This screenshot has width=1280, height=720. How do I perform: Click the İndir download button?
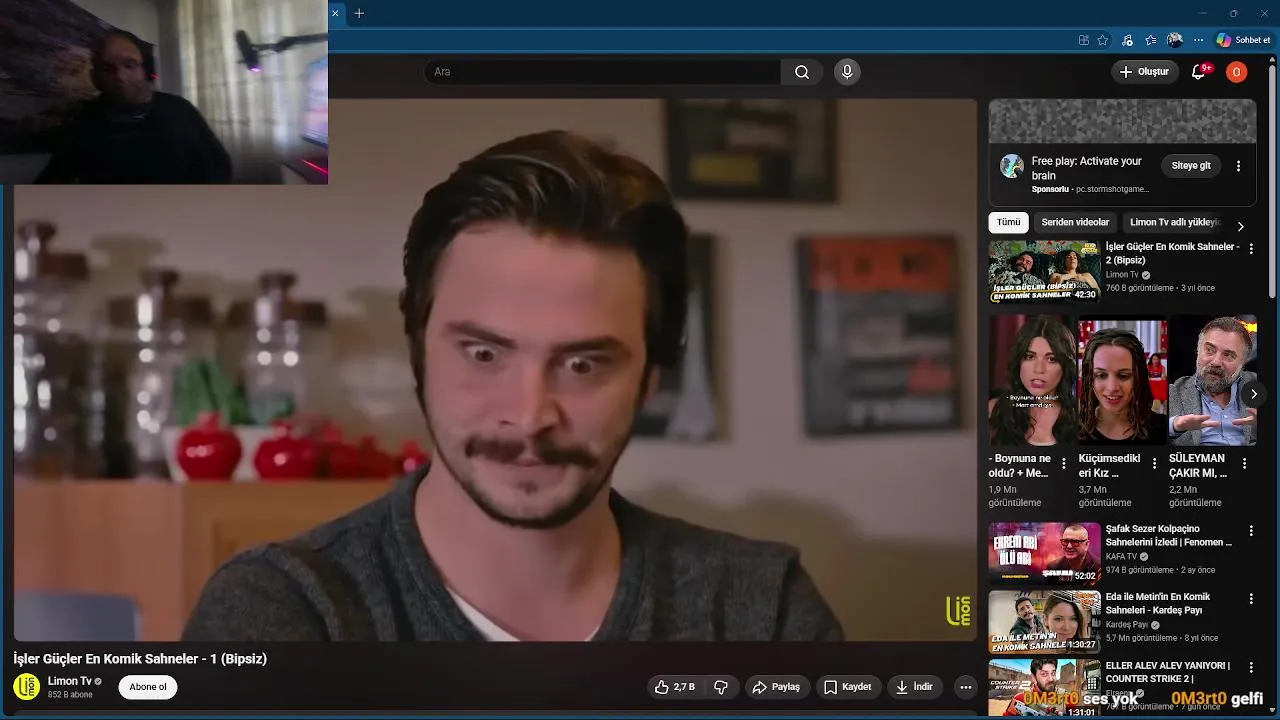(914, 687)
